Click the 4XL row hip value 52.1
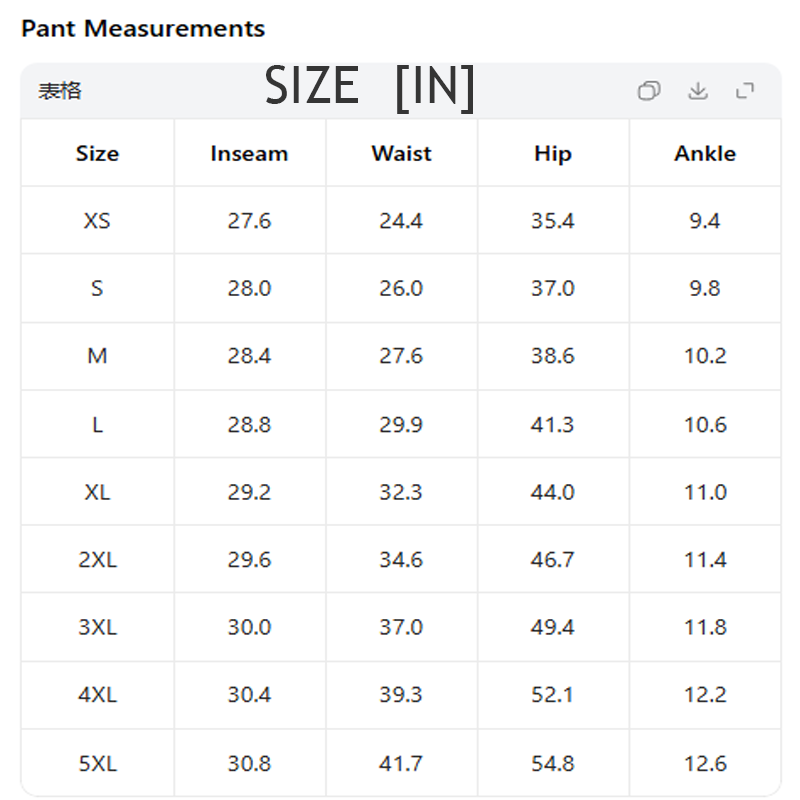Viewport: 800px width, 800px height. coord(553,695)
